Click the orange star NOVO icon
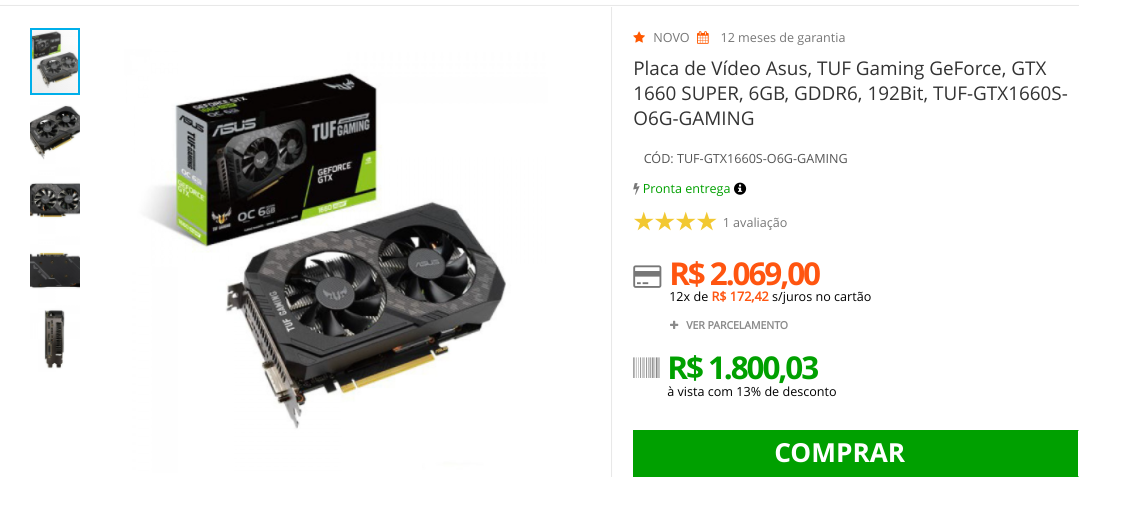The height and width of the screenshot is (522, 1137). (639, 37)
